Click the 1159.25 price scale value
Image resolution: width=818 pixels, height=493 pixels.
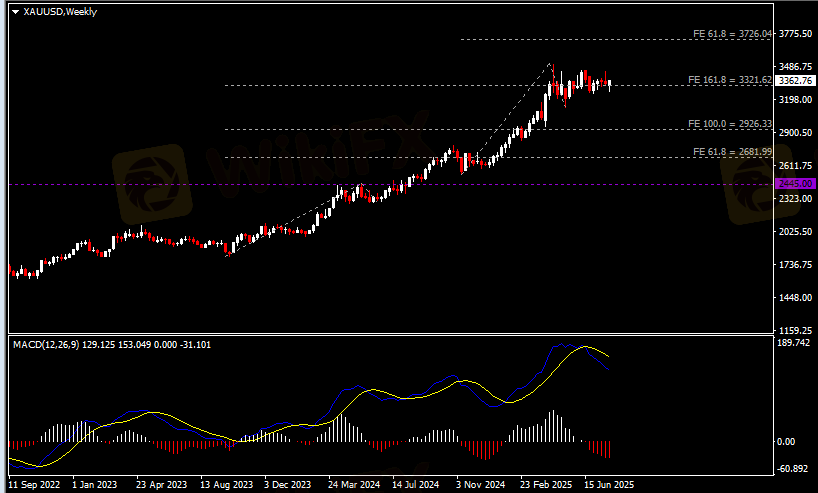pyautogui.click(x=796, y=330)
